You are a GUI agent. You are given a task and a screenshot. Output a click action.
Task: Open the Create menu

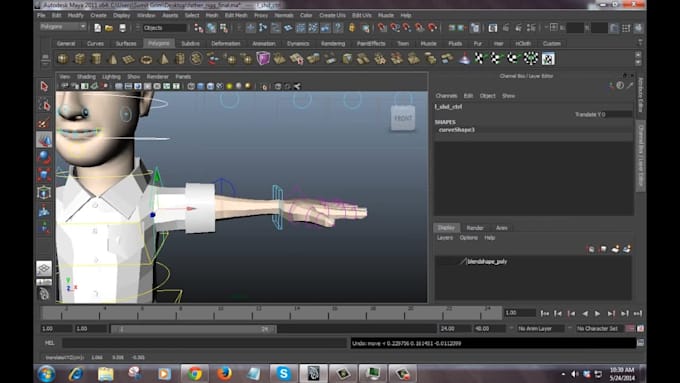(98, 15)
